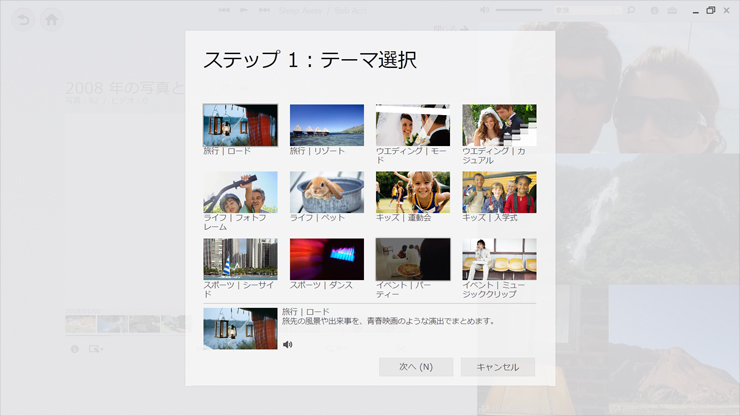The height and width of the screenshot is (416, 740).
Task: Click the back arrow icon in the top bar
Action: 22,19
